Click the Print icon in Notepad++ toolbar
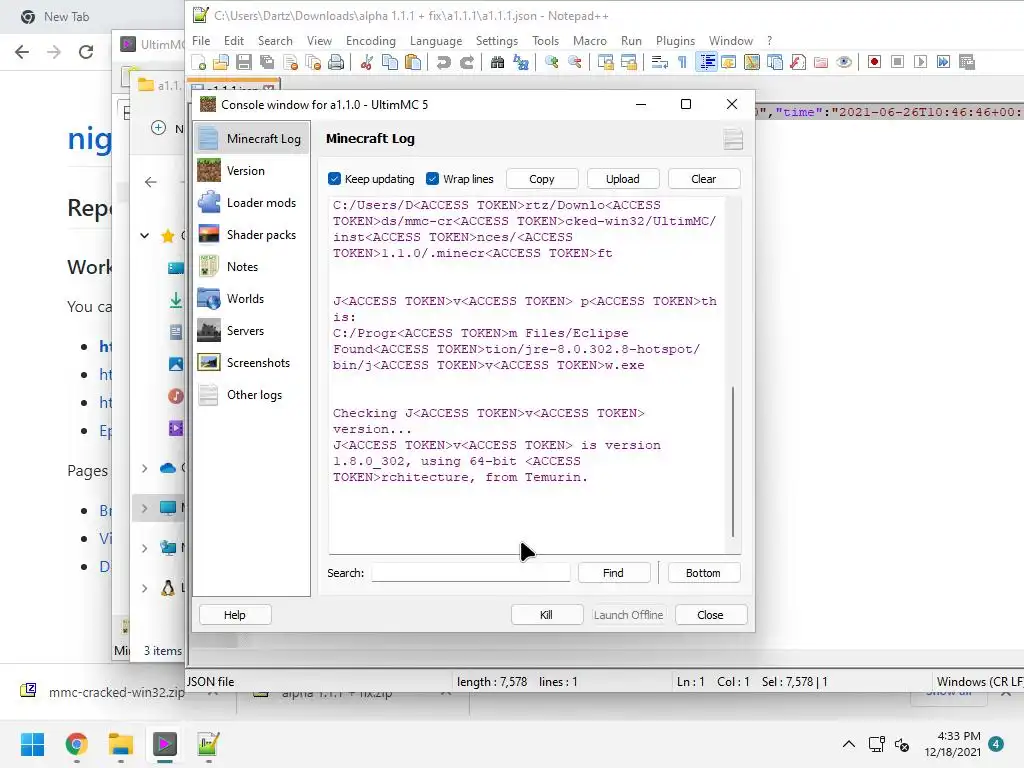Screen dimensions: 1024x768 pyautogui.click(x=336, y=62)
